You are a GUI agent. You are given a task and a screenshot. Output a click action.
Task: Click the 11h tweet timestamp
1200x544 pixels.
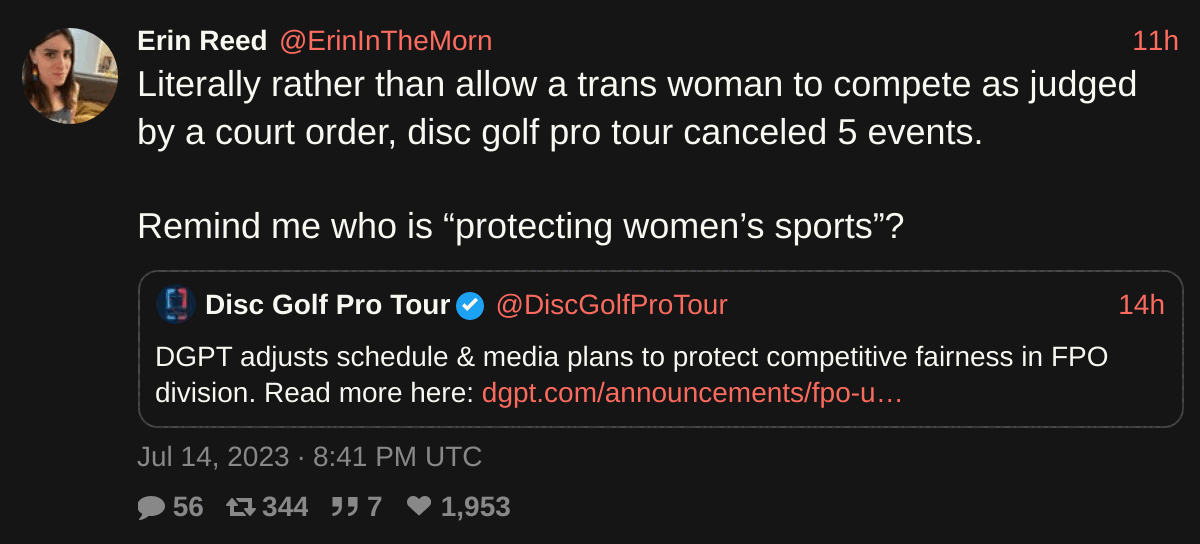[1155, 41]
